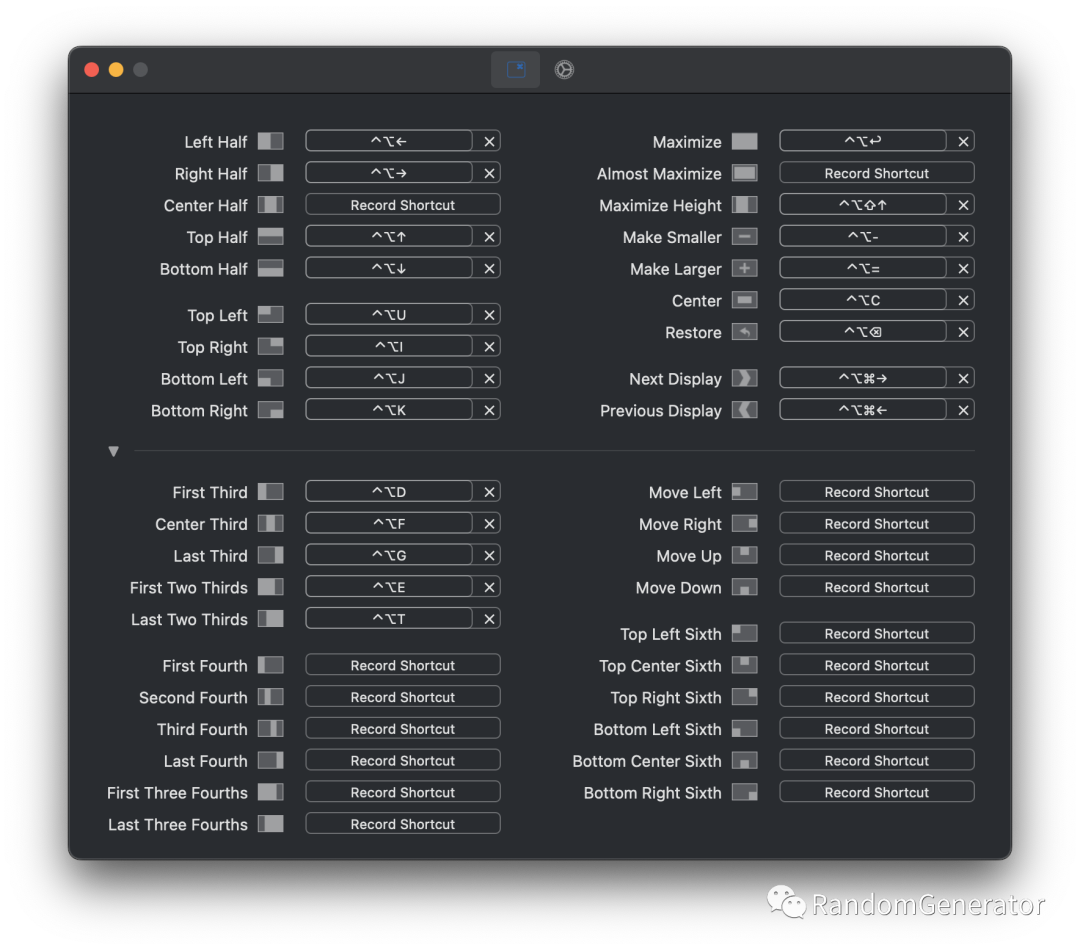Click the Top Half layout icon
Viewport: 1080px width, 950px height.
[271, 236]
